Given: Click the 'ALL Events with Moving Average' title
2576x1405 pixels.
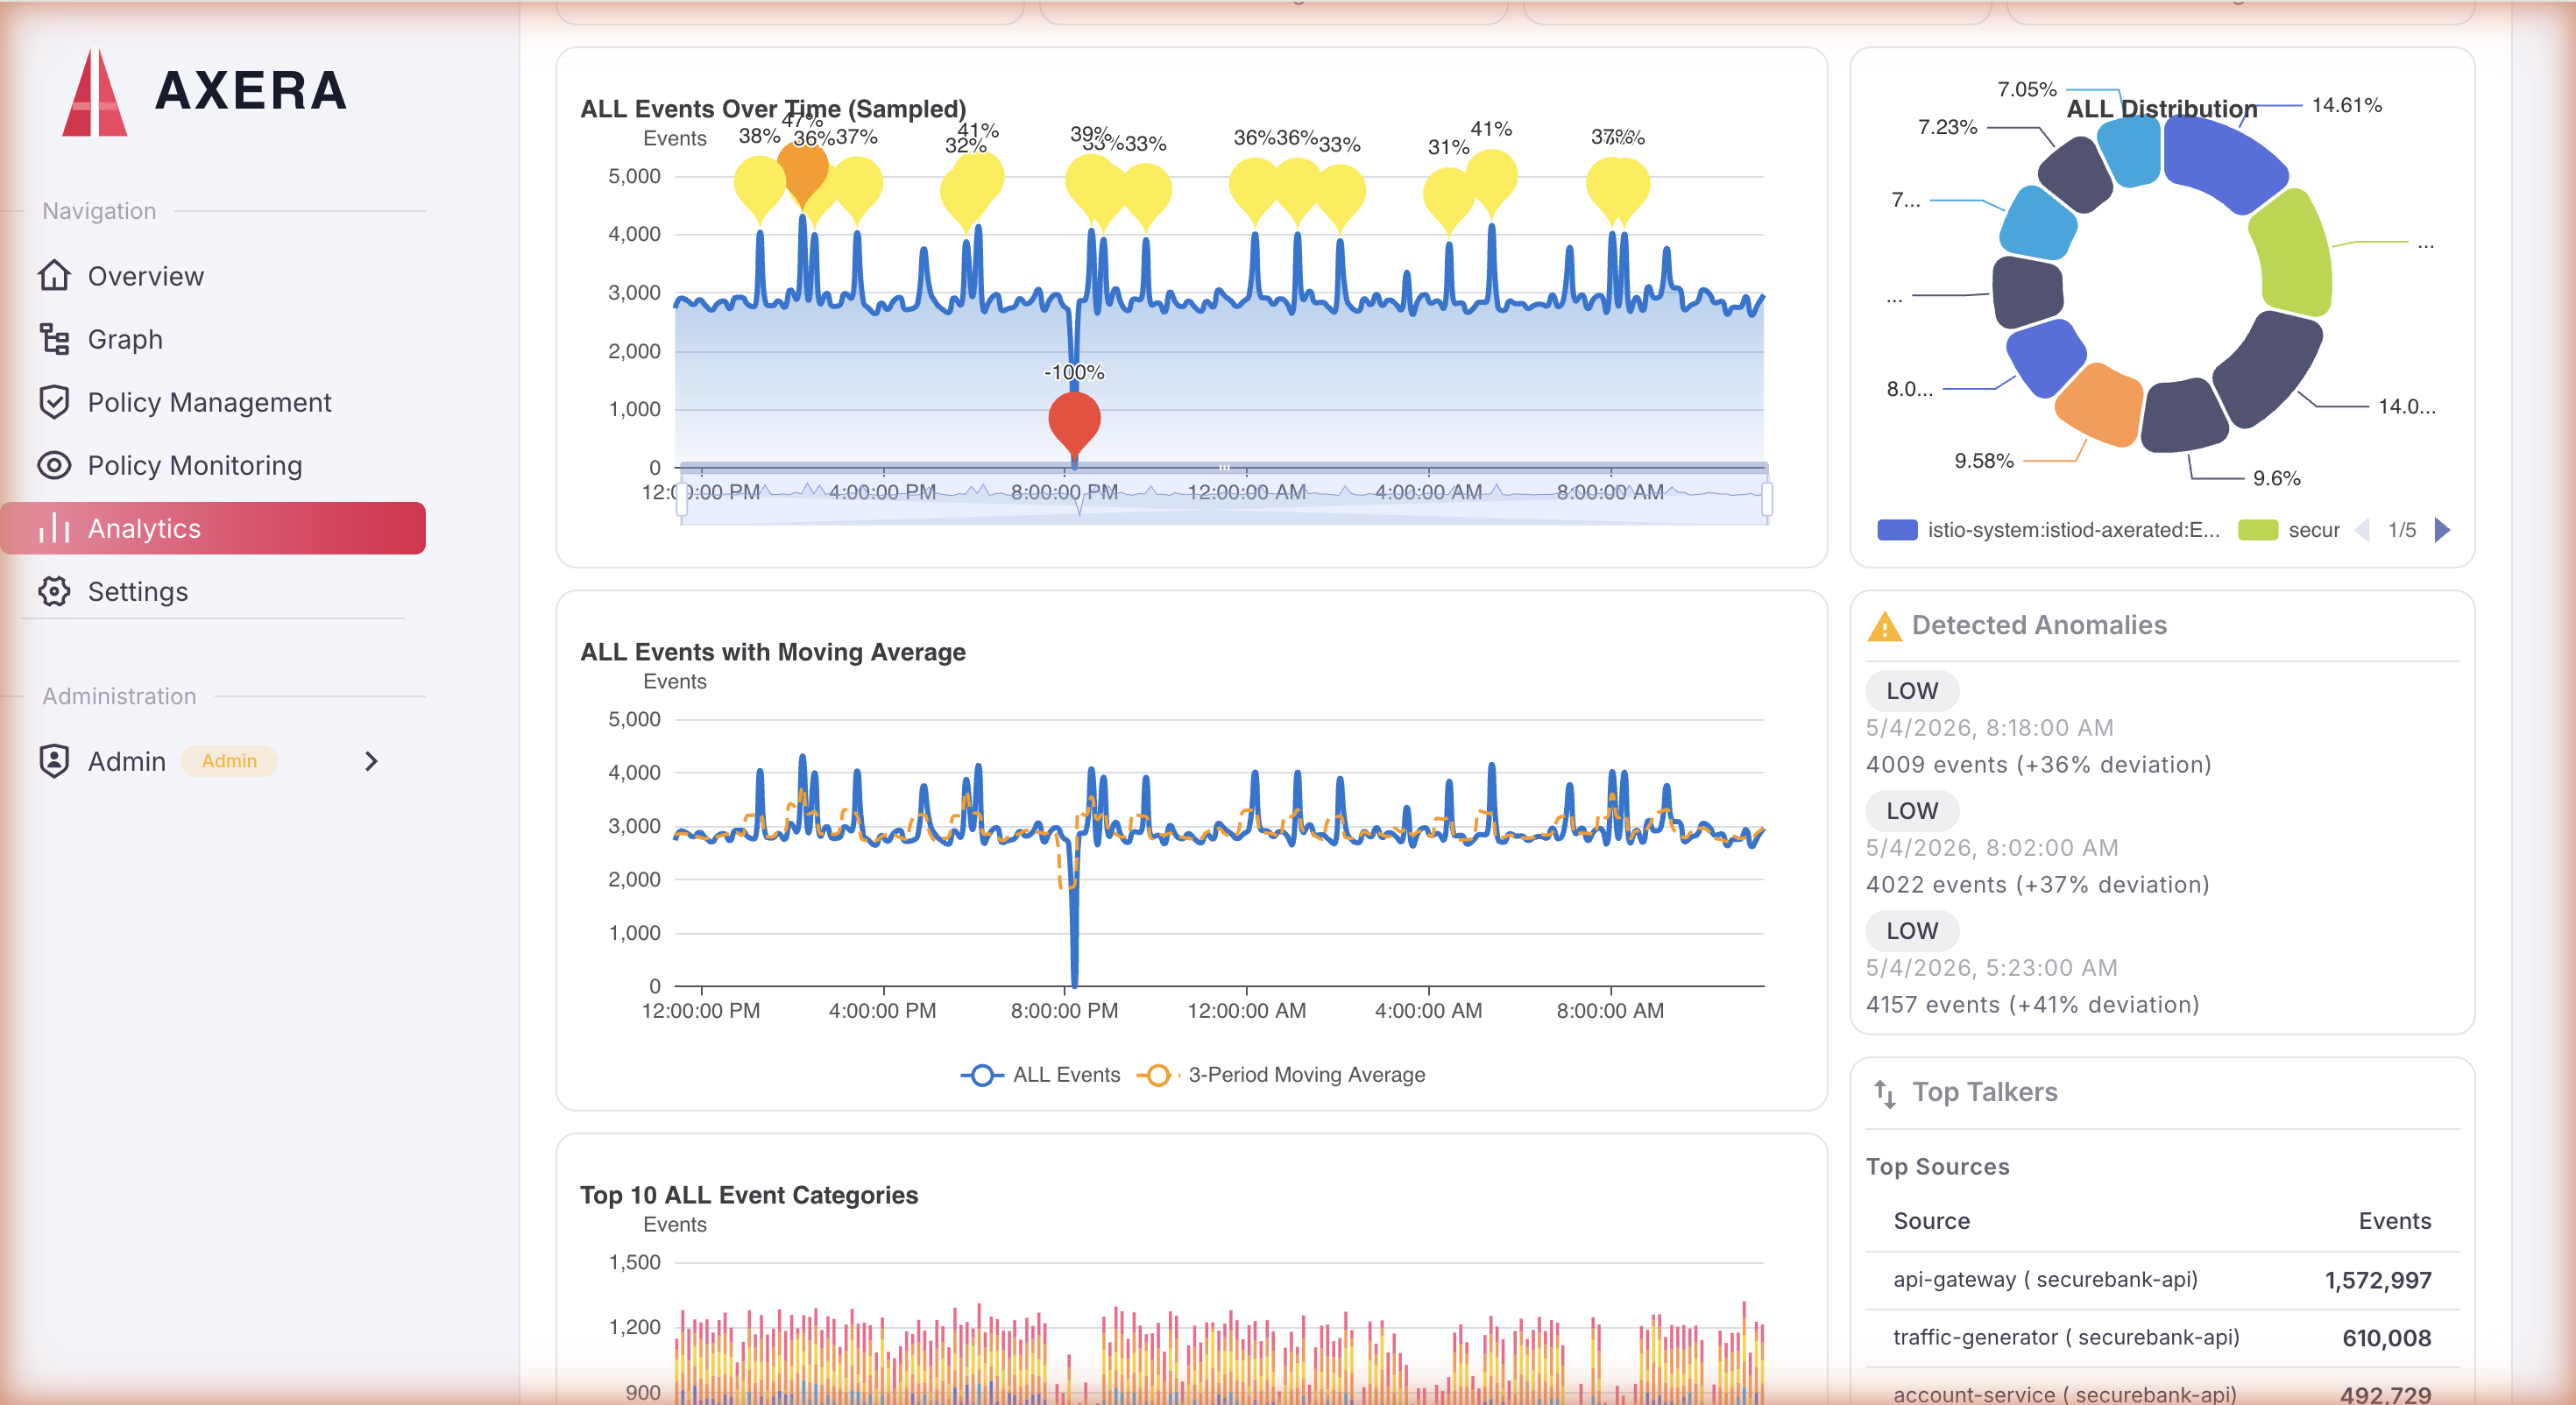Looking at the screenshot, I should point(773,651).
